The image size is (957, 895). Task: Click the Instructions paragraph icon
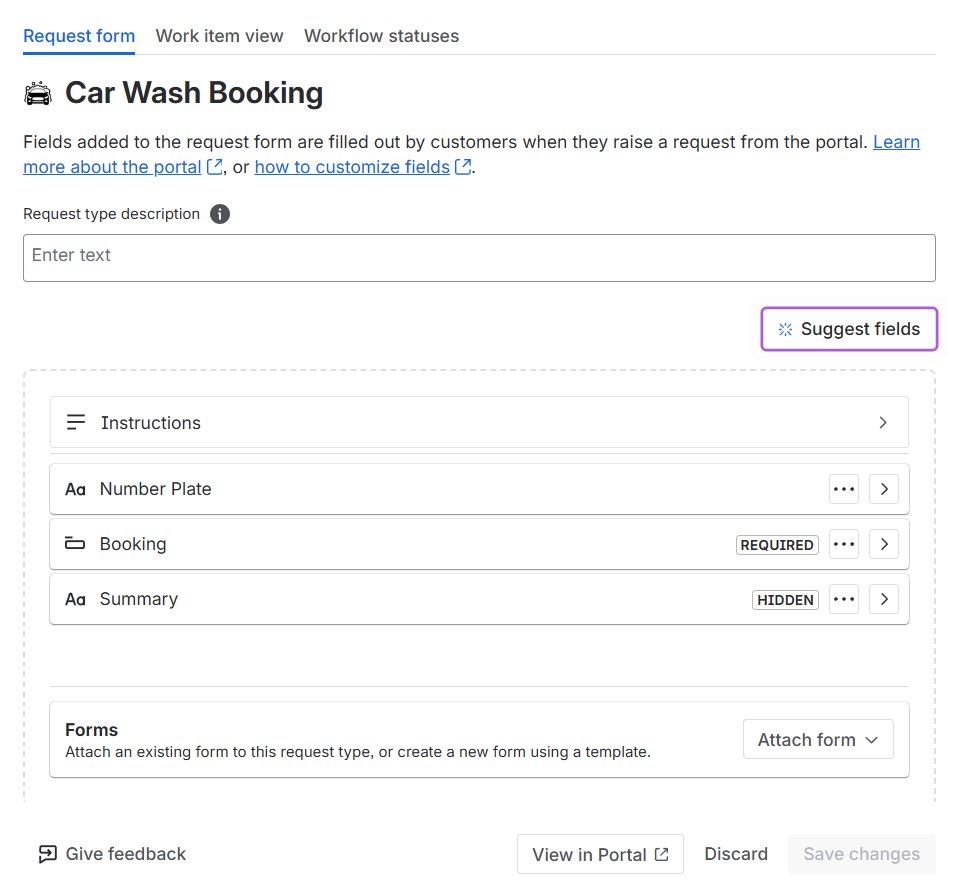click(x=76, y=423)
